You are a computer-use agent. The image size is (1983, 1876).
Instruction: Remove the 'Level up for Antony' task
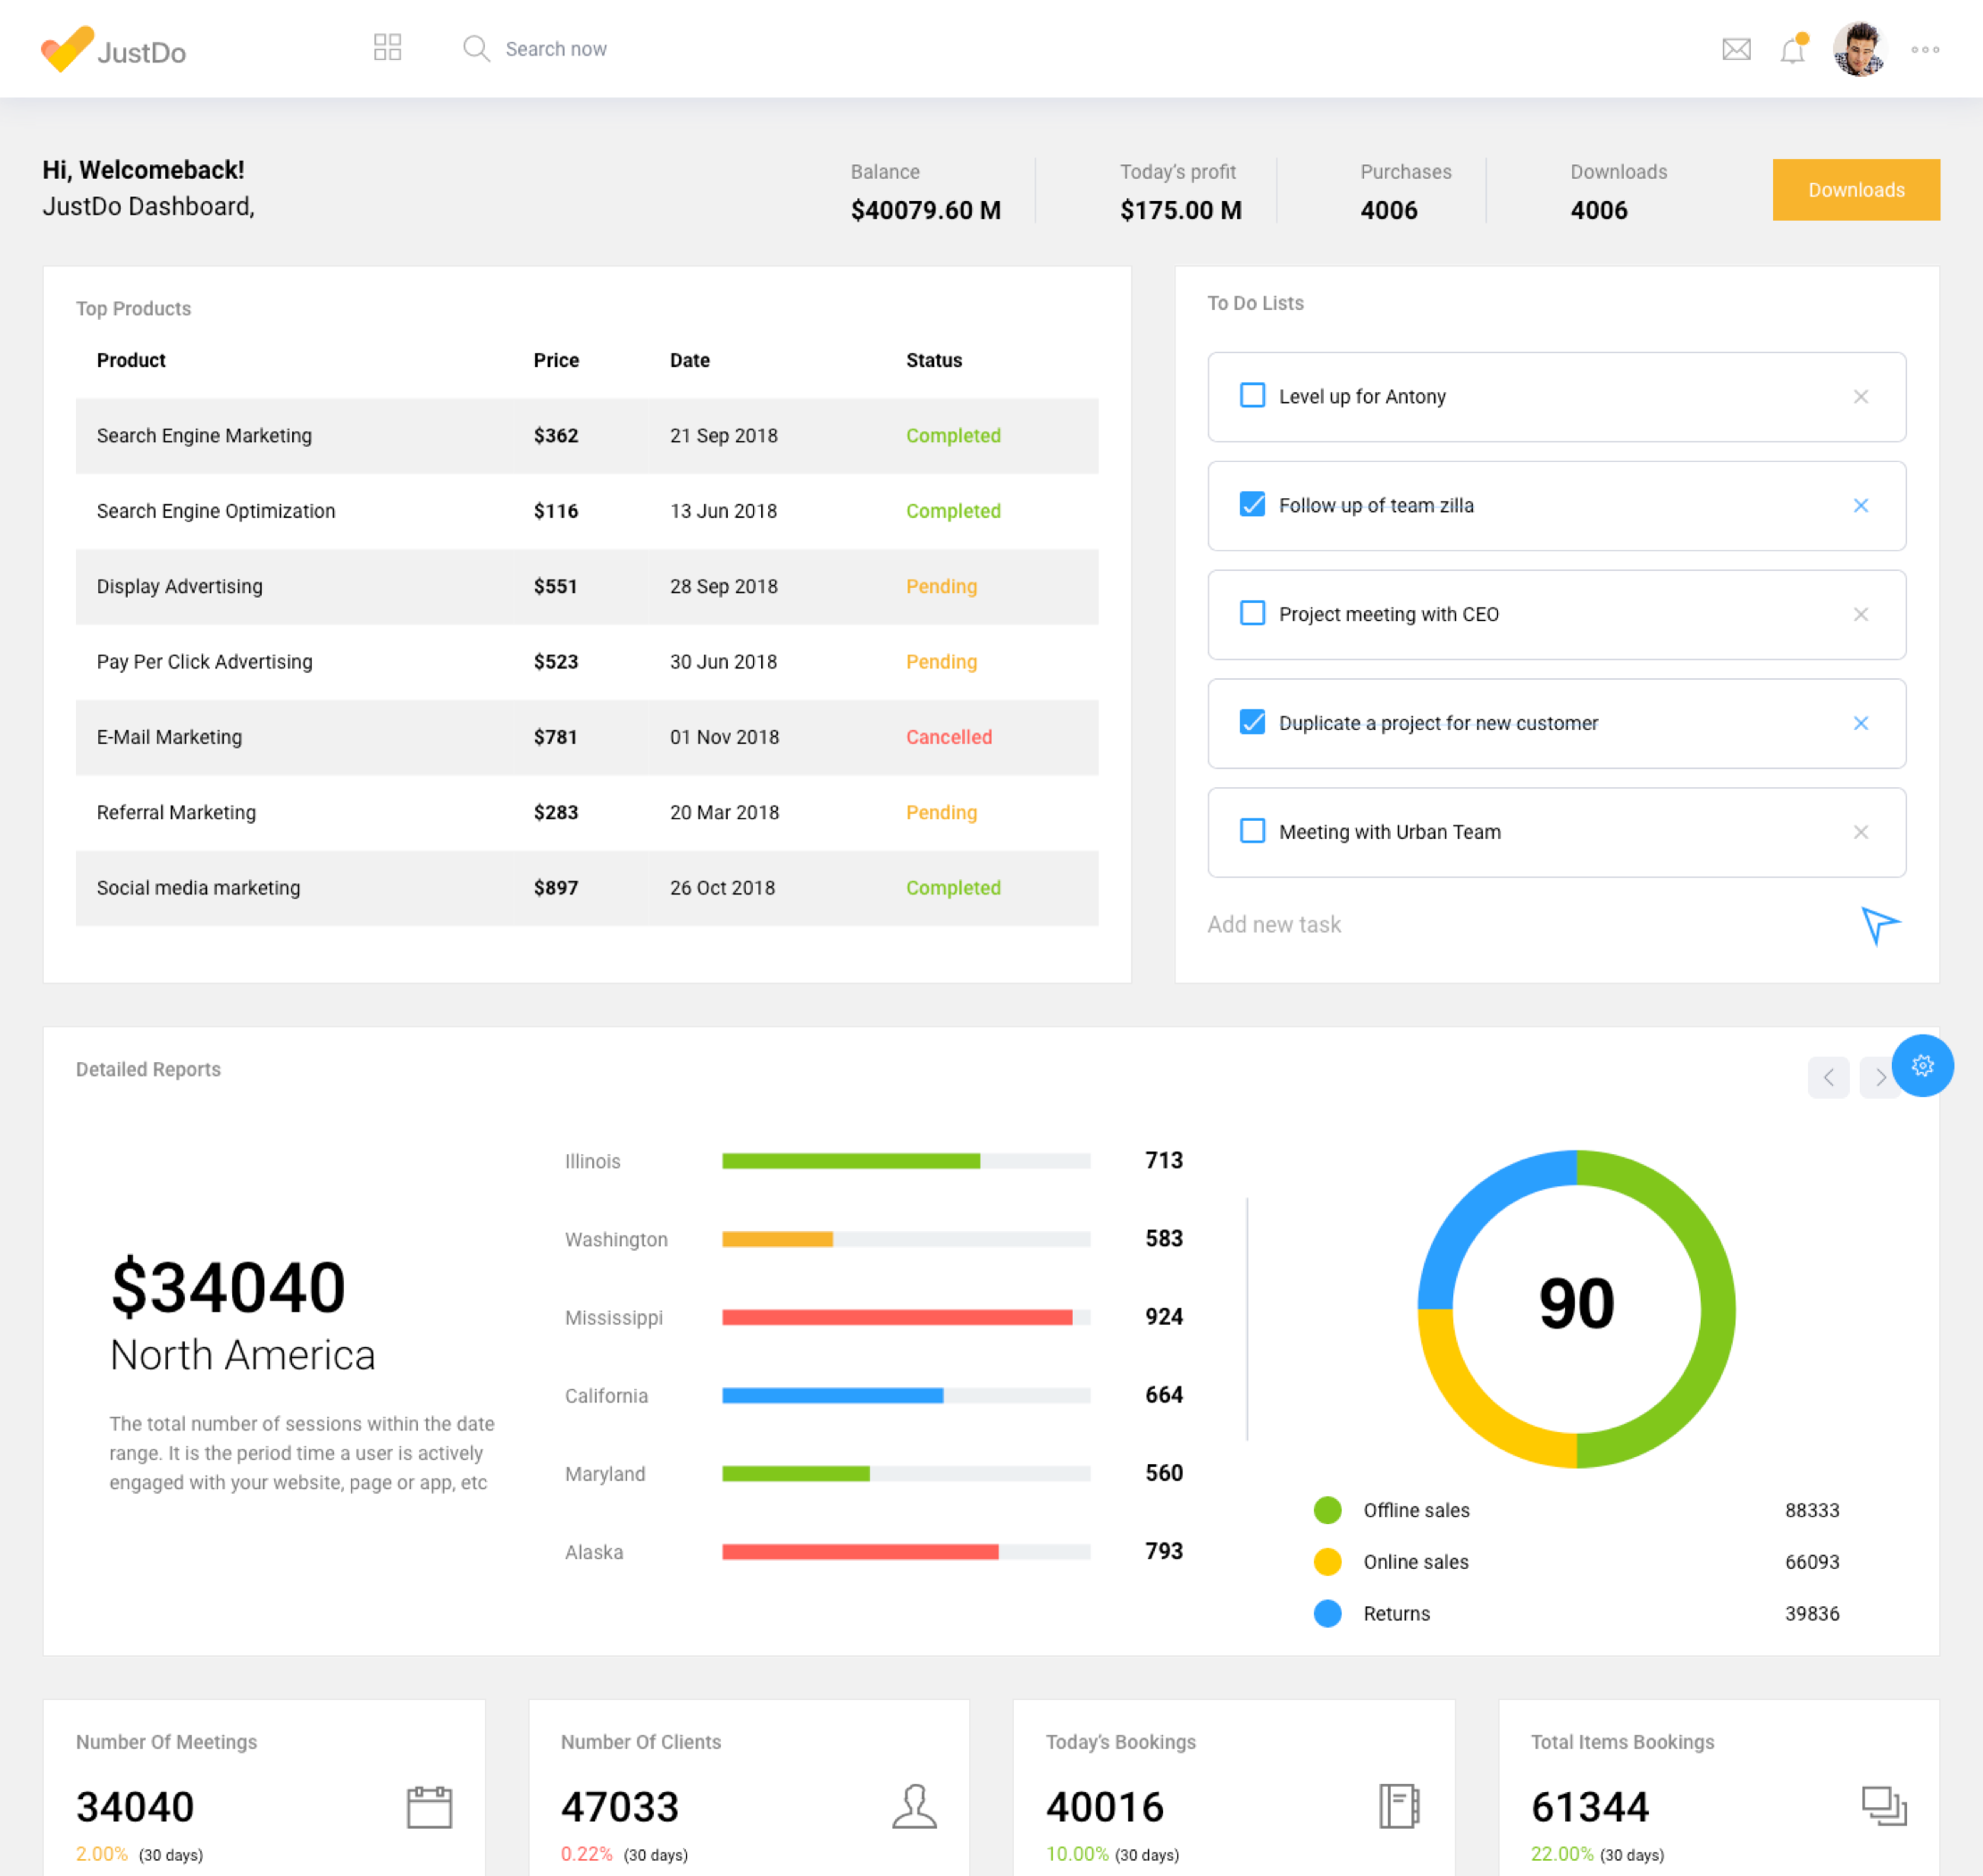click(x=1860, y=397)
